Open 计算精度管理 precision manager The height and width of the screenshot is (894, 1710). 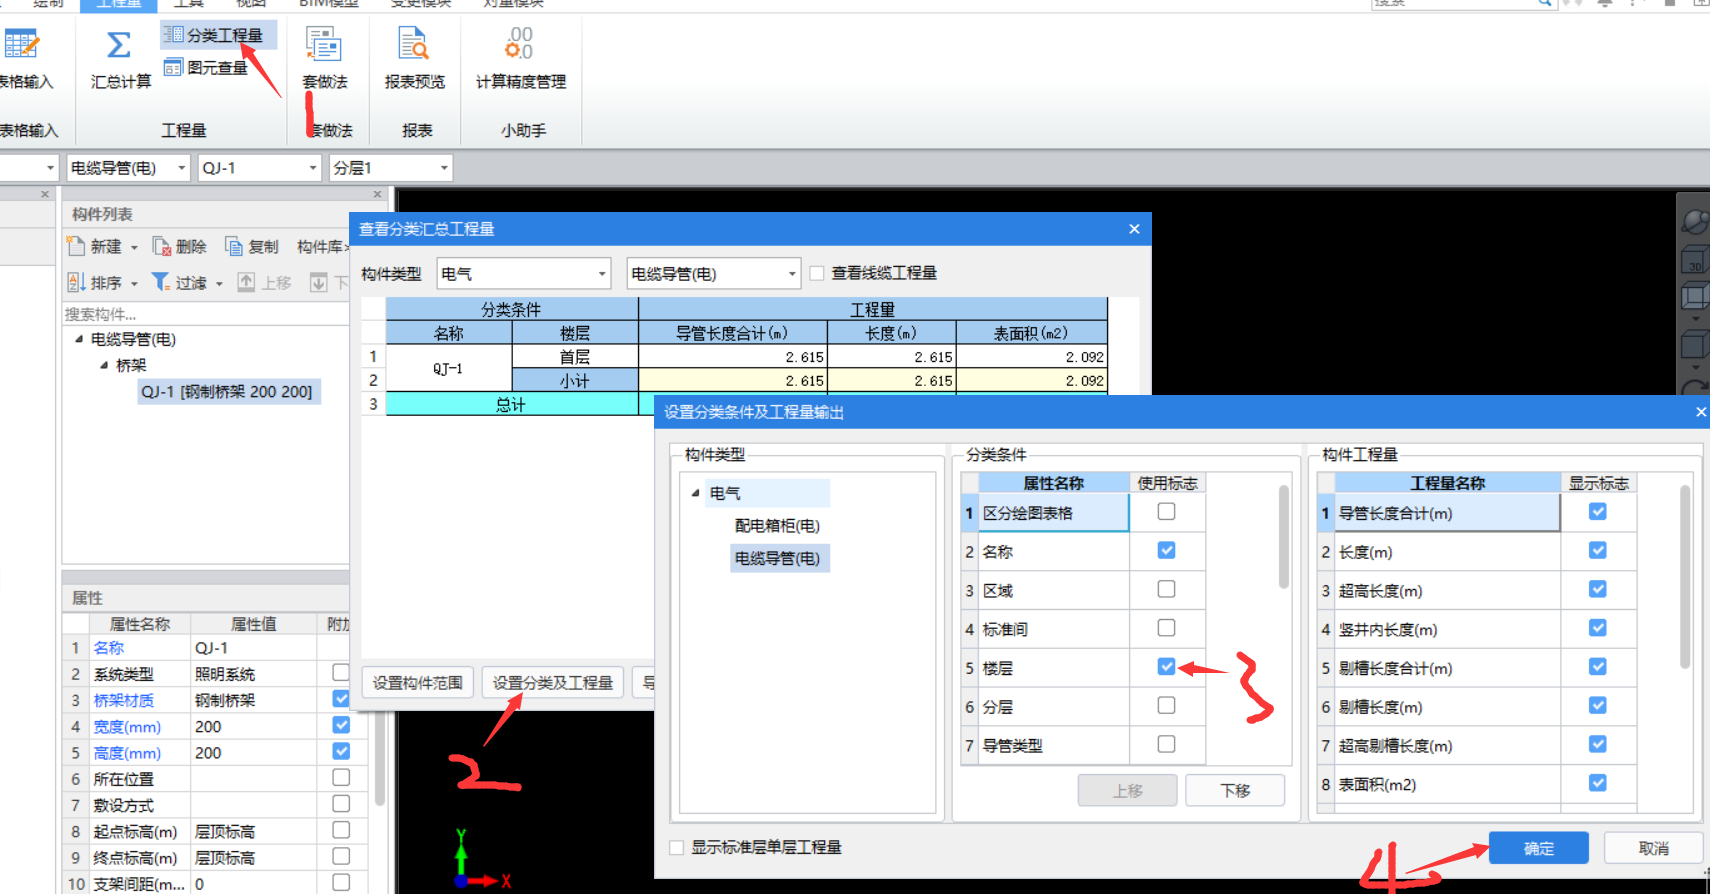coord(520,57)
